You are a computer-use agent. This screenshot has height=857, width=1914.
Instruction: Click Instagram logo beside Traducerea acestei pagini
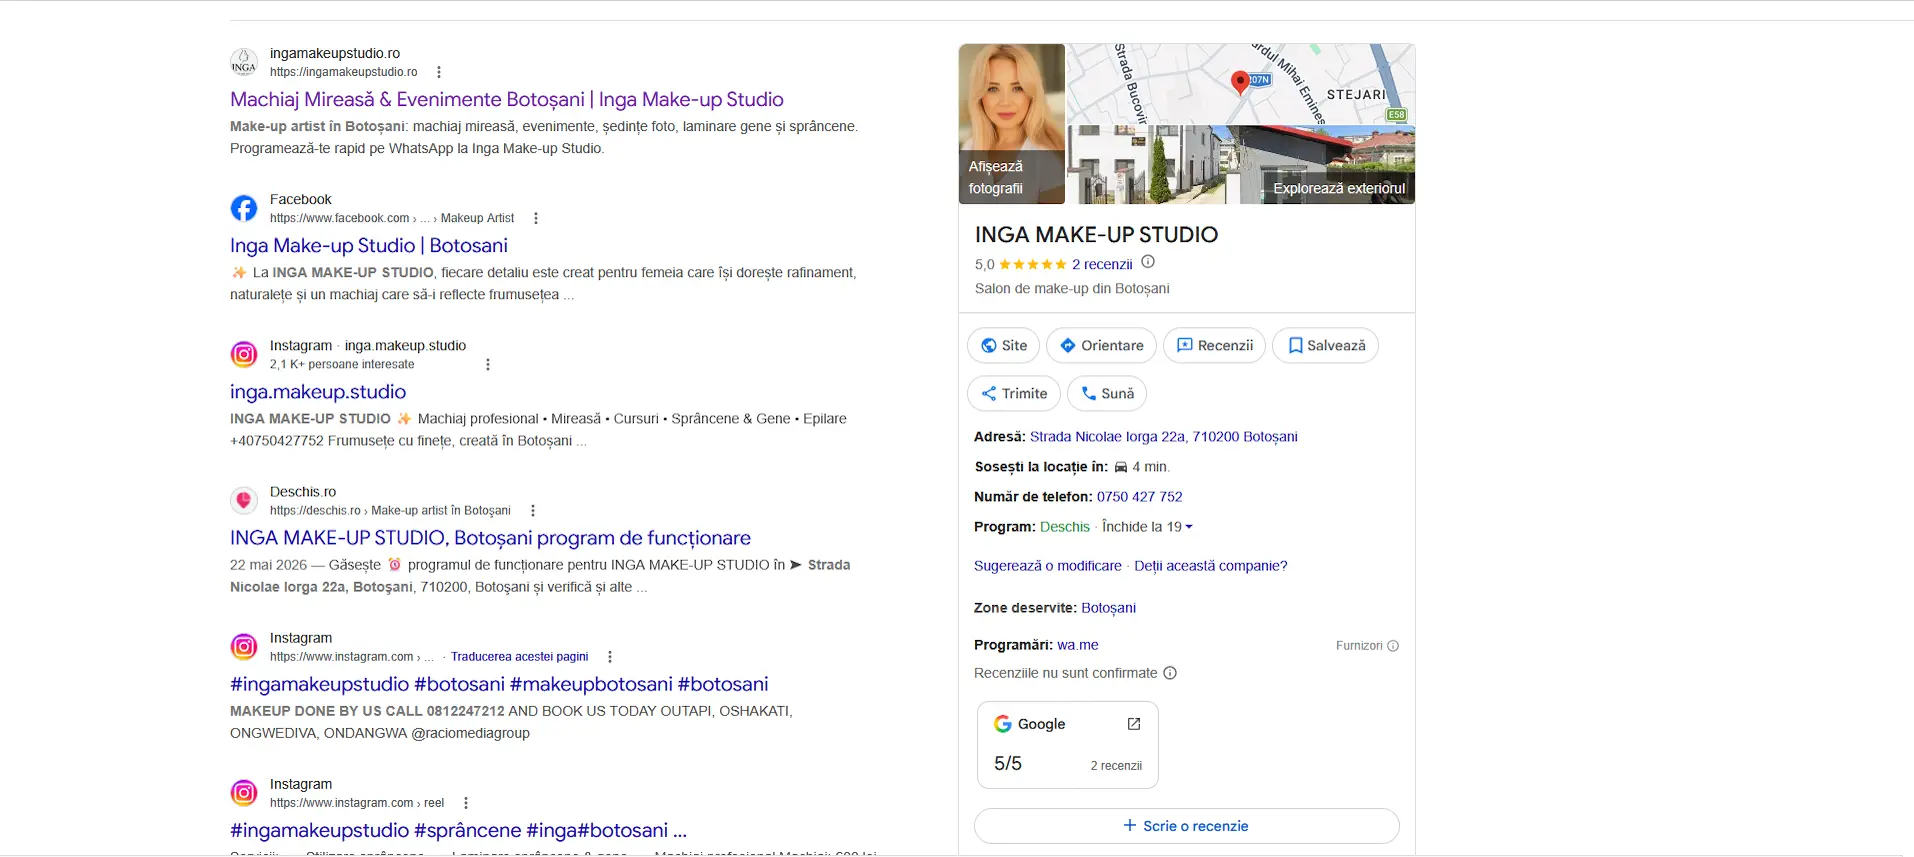tap(244, 647)
